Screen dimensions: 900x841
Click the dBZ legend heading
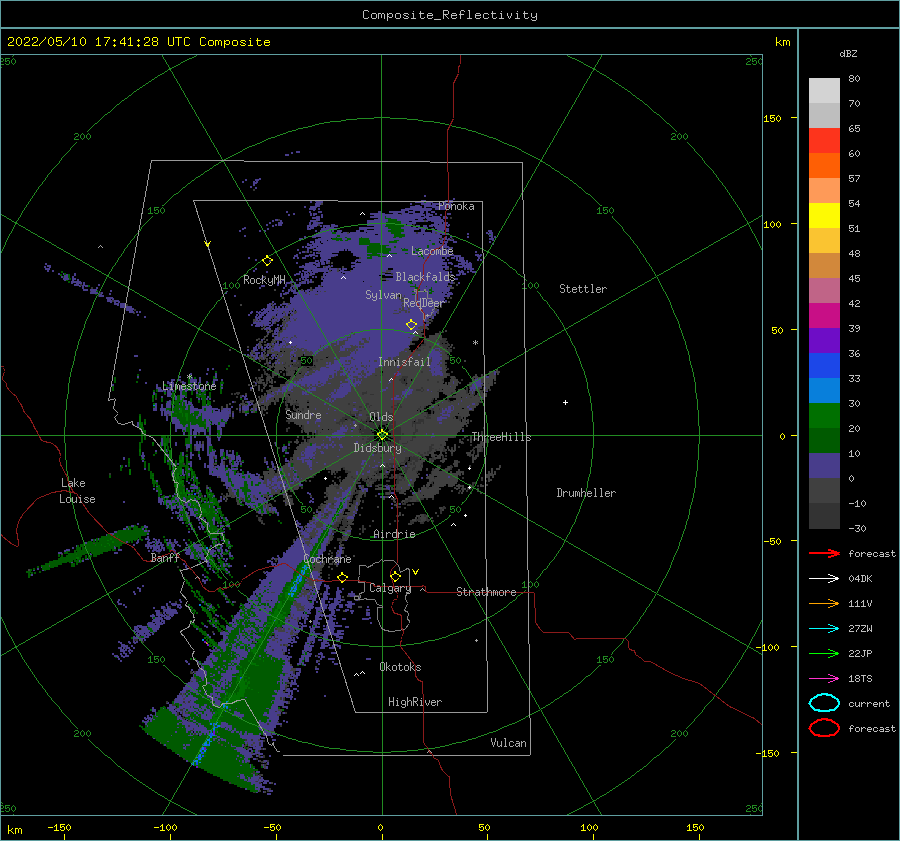848,53
